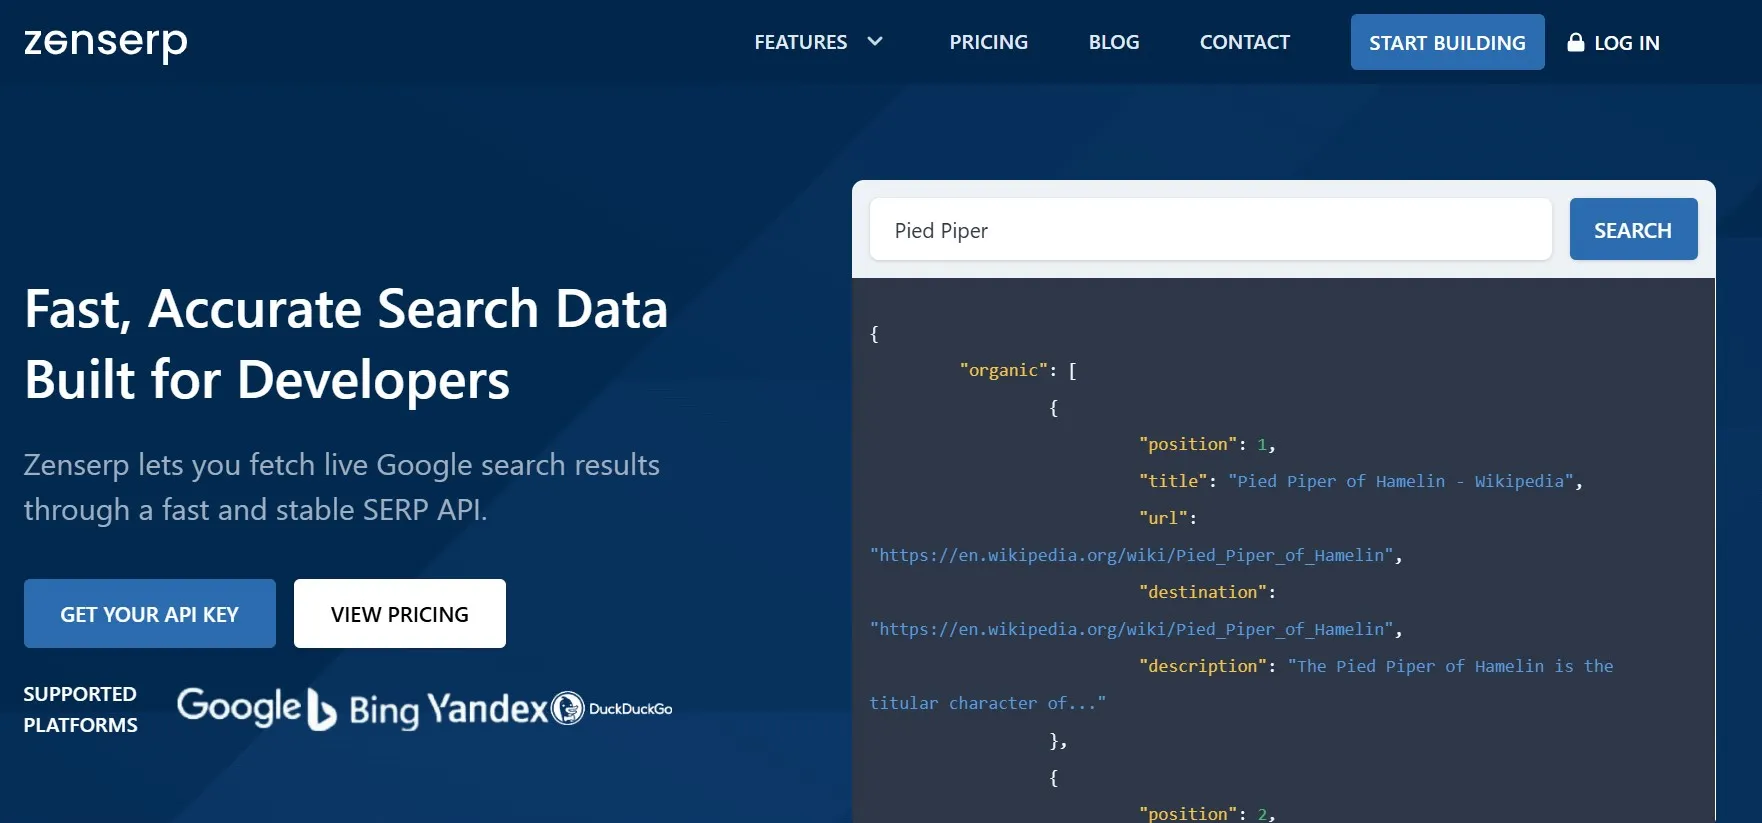Click the VIEW PRICING button
The image size is (1762, 823).
pos(400,614)
